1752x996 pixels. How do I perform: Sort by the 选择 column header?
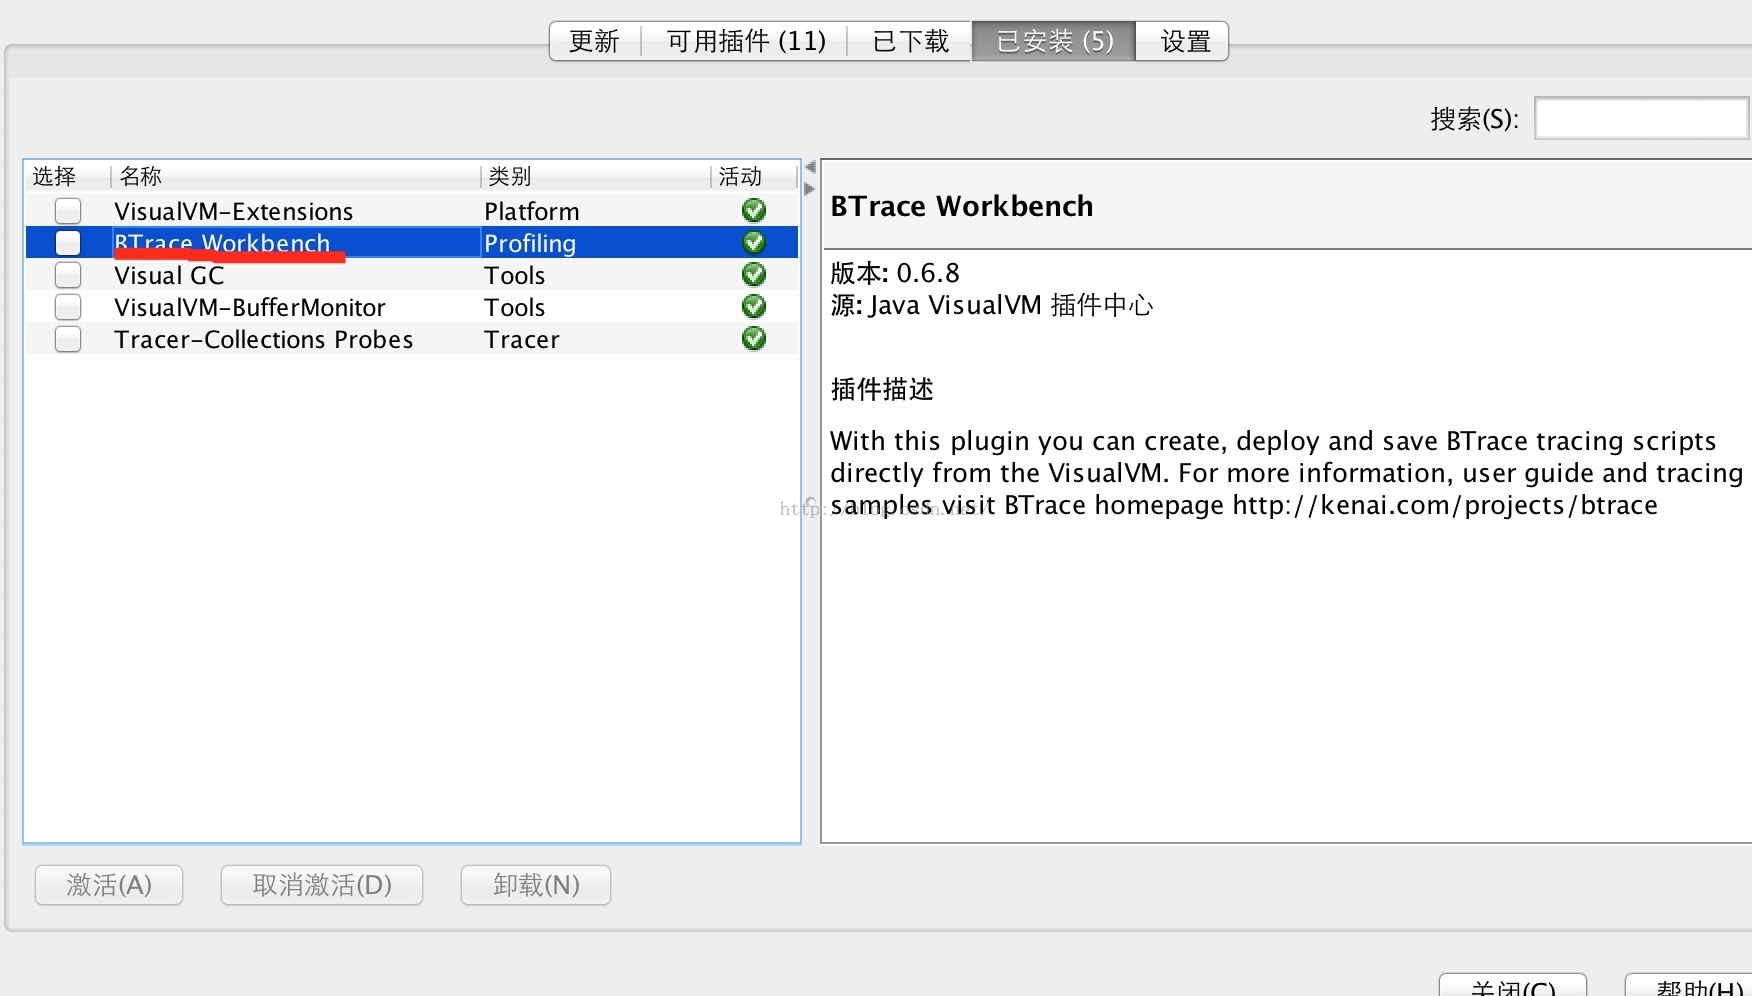click(66, 176)
